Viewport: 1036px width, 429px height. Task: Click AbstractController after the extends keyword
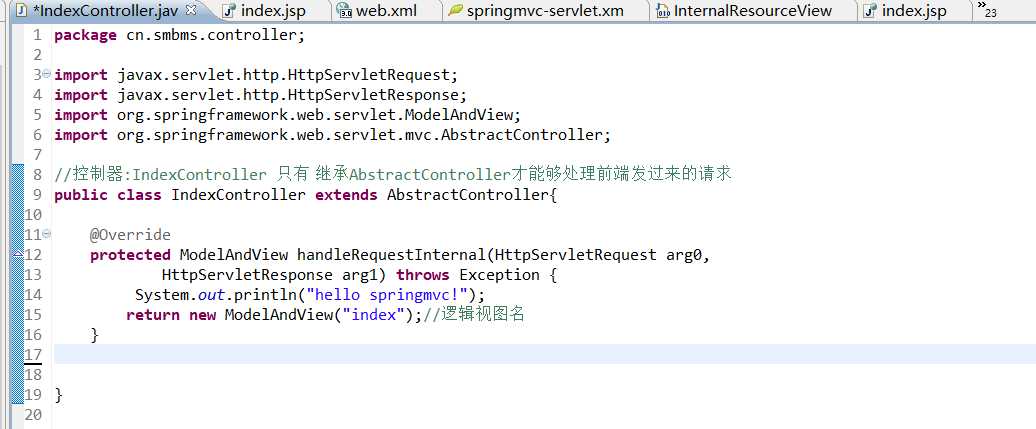(467, 195)
